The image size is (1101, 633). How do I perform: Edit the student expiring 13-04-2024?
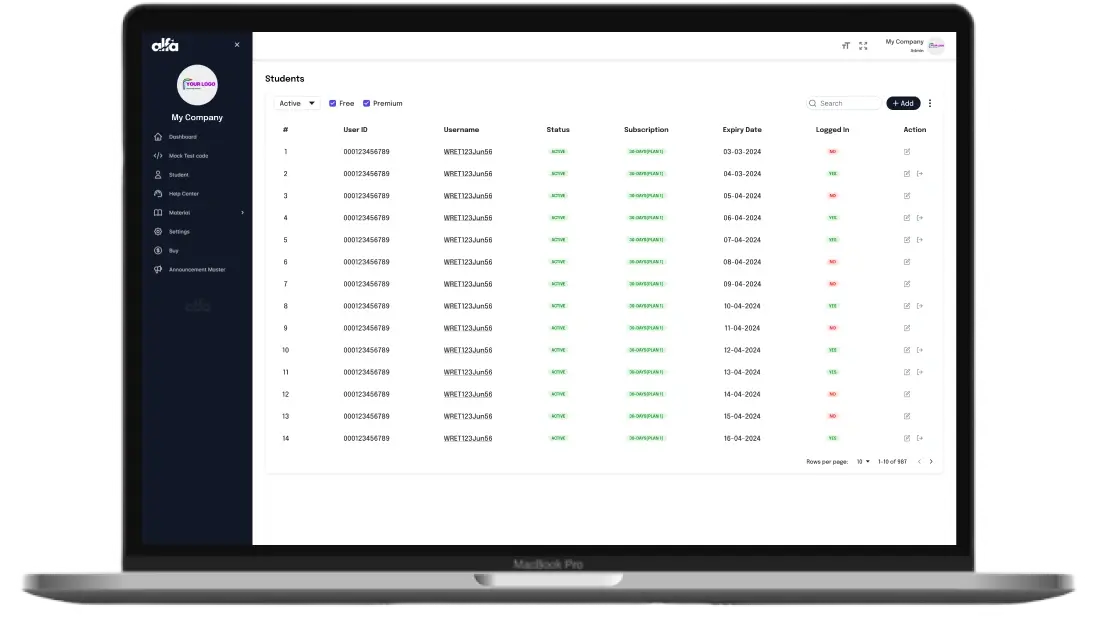pyautogui.click(x=906, y=372)
